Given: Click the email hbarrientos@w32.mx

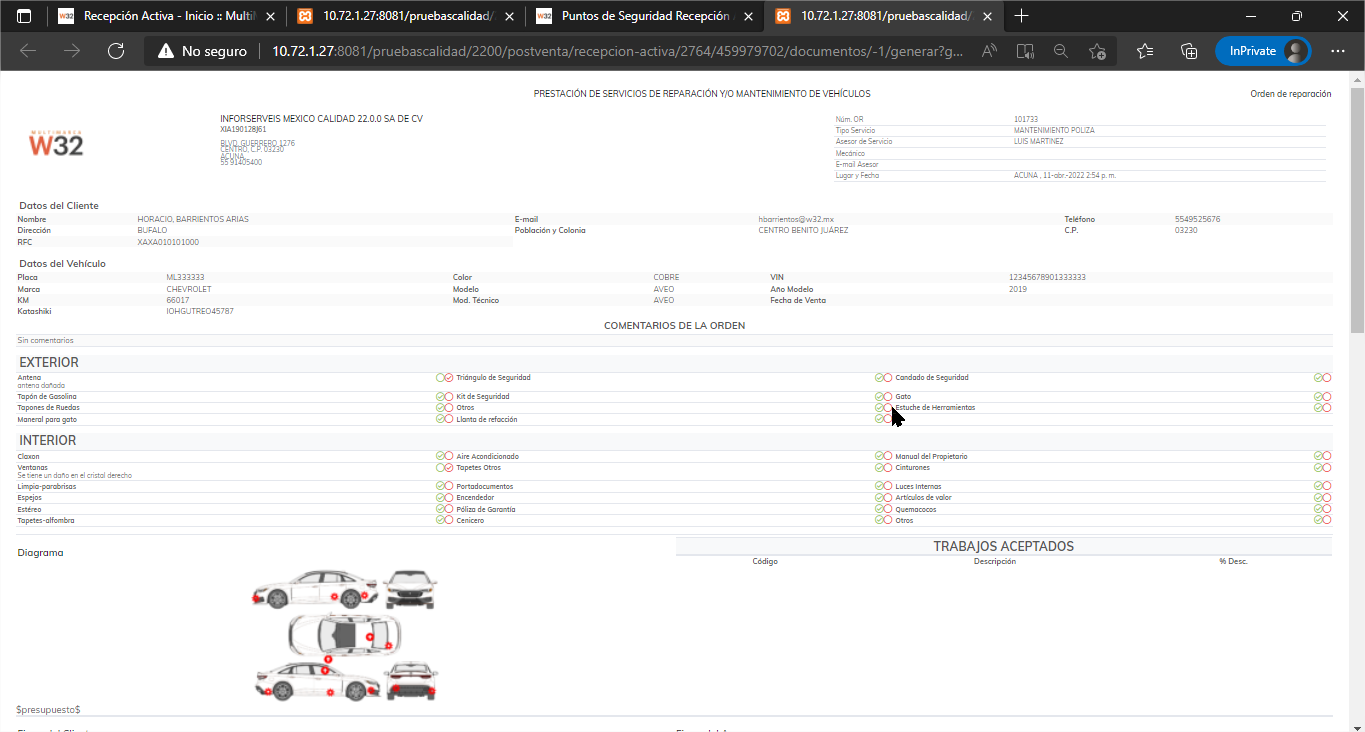Looking at the screenshot, I should click(x=796, y=219).
